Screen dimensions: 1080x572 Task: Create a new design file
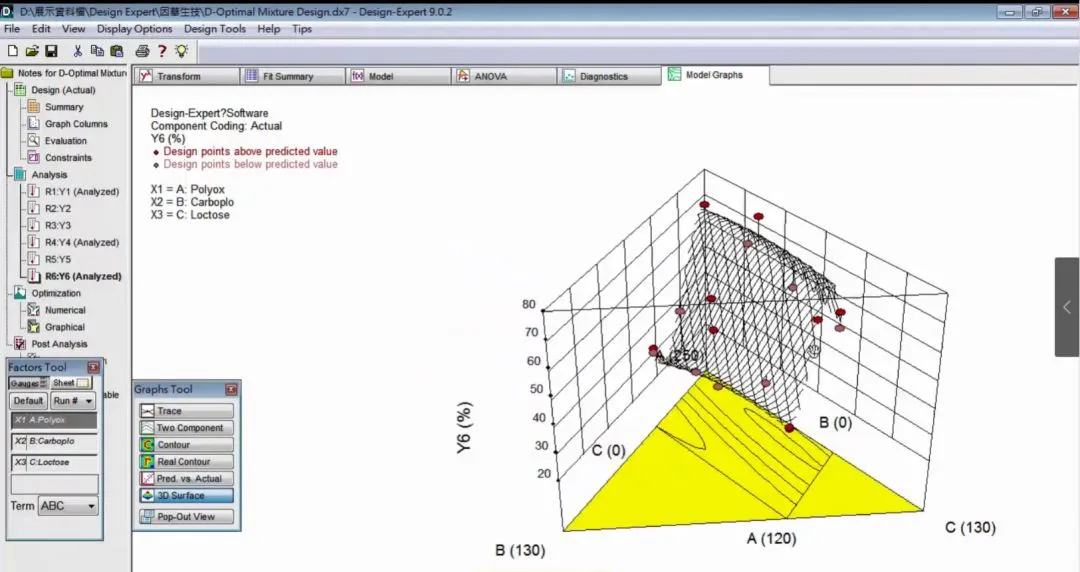click(x=12, y=51)
